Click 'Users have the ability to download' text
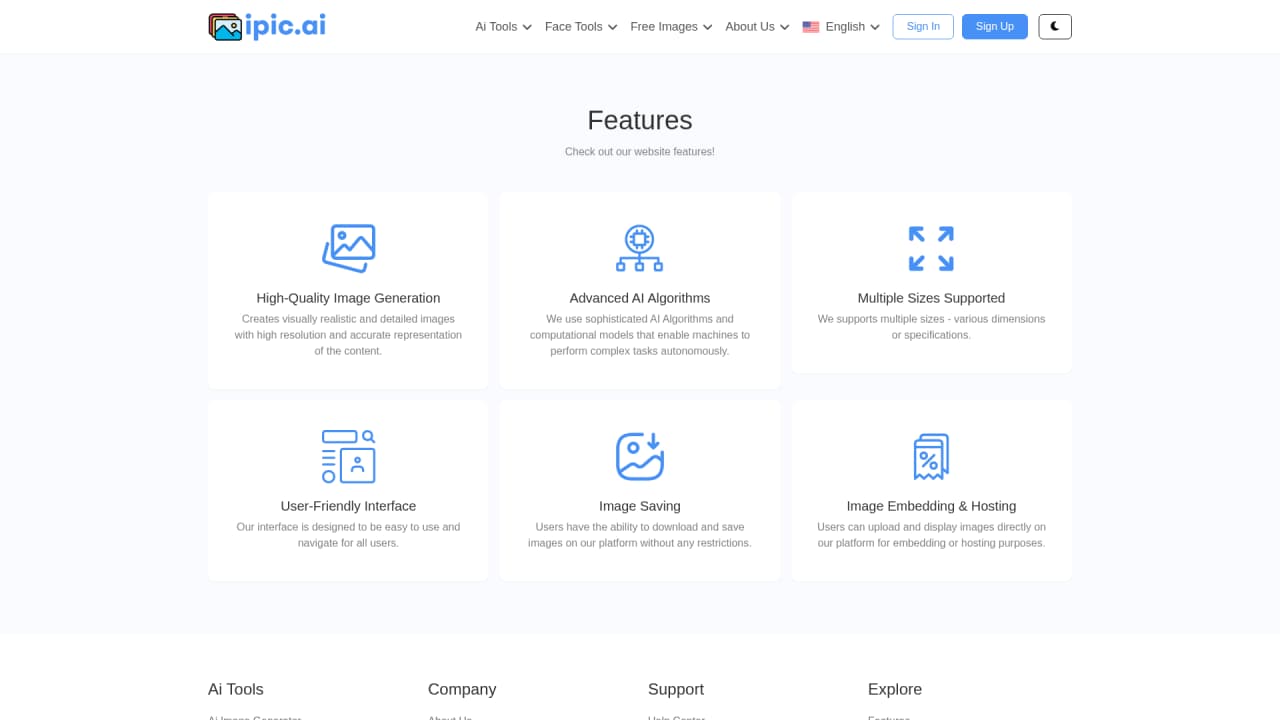Screen dimensions: 1280x720 (x=640, y=535)
